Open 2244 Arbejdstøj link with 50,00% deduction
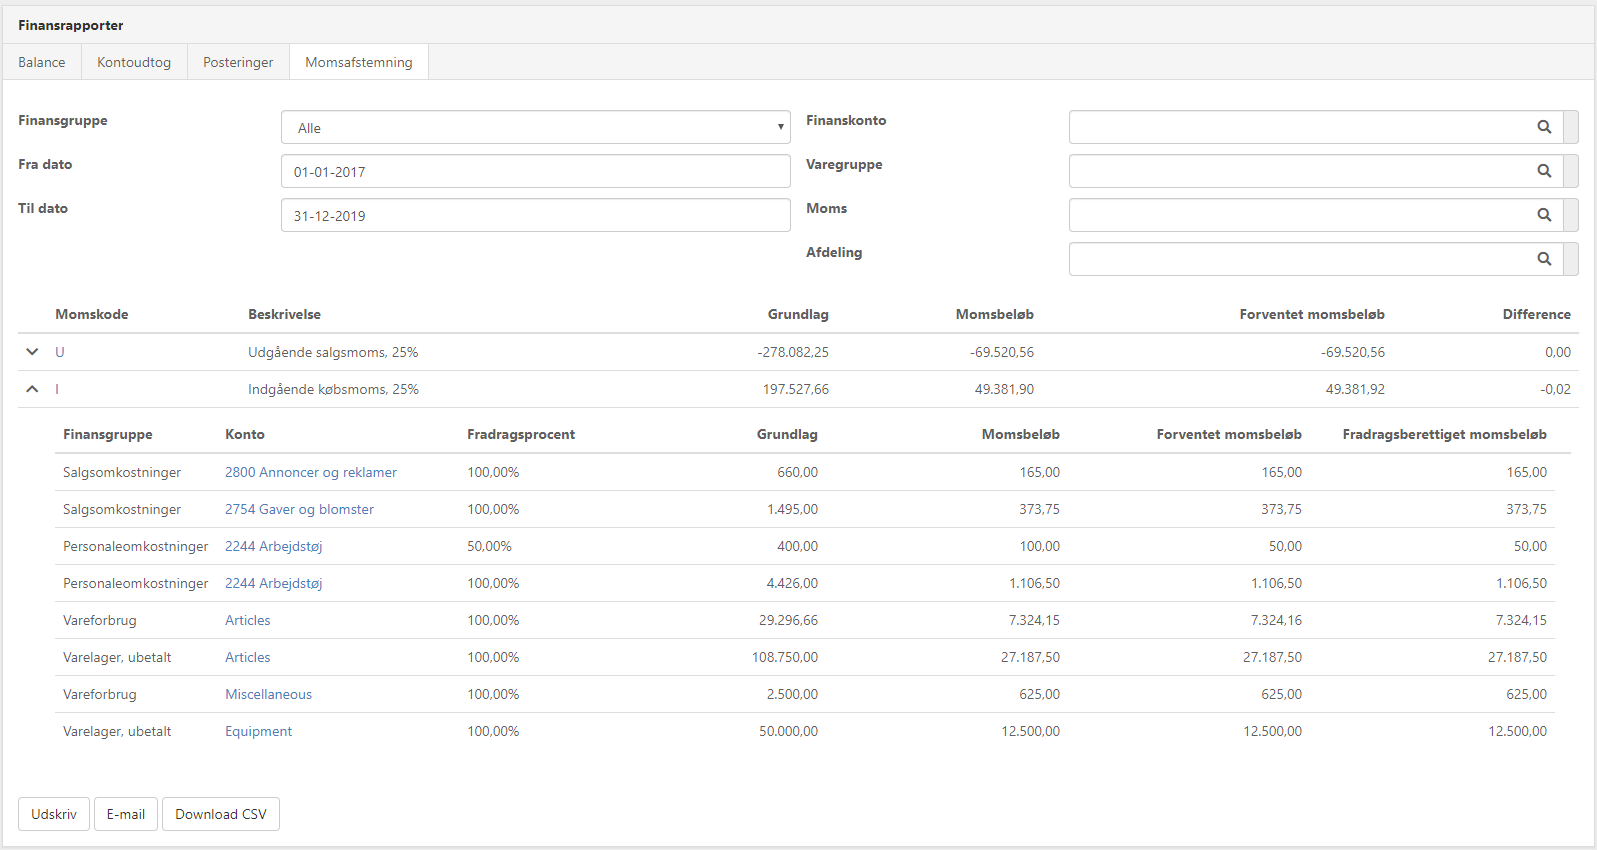 point(273,546)
